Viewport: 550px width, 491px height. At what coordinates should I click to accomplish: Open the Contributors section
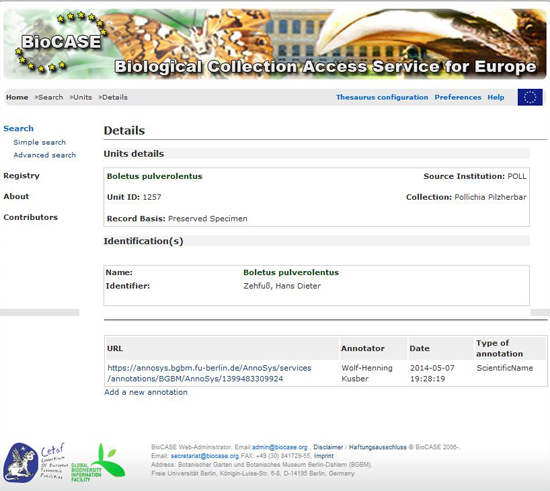(x=31, y=217)
